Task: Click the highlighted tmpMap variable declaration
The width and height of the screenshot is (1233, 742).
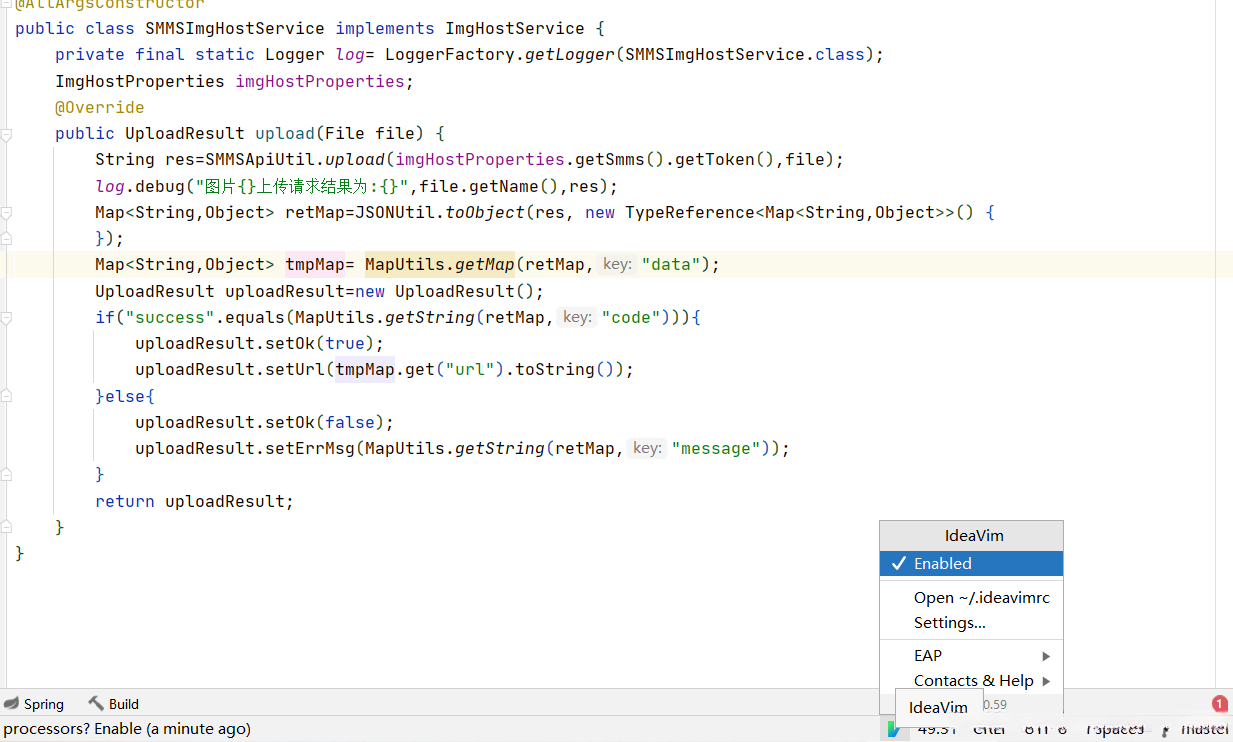Action: pyautogui.click(x=314, y=265)
